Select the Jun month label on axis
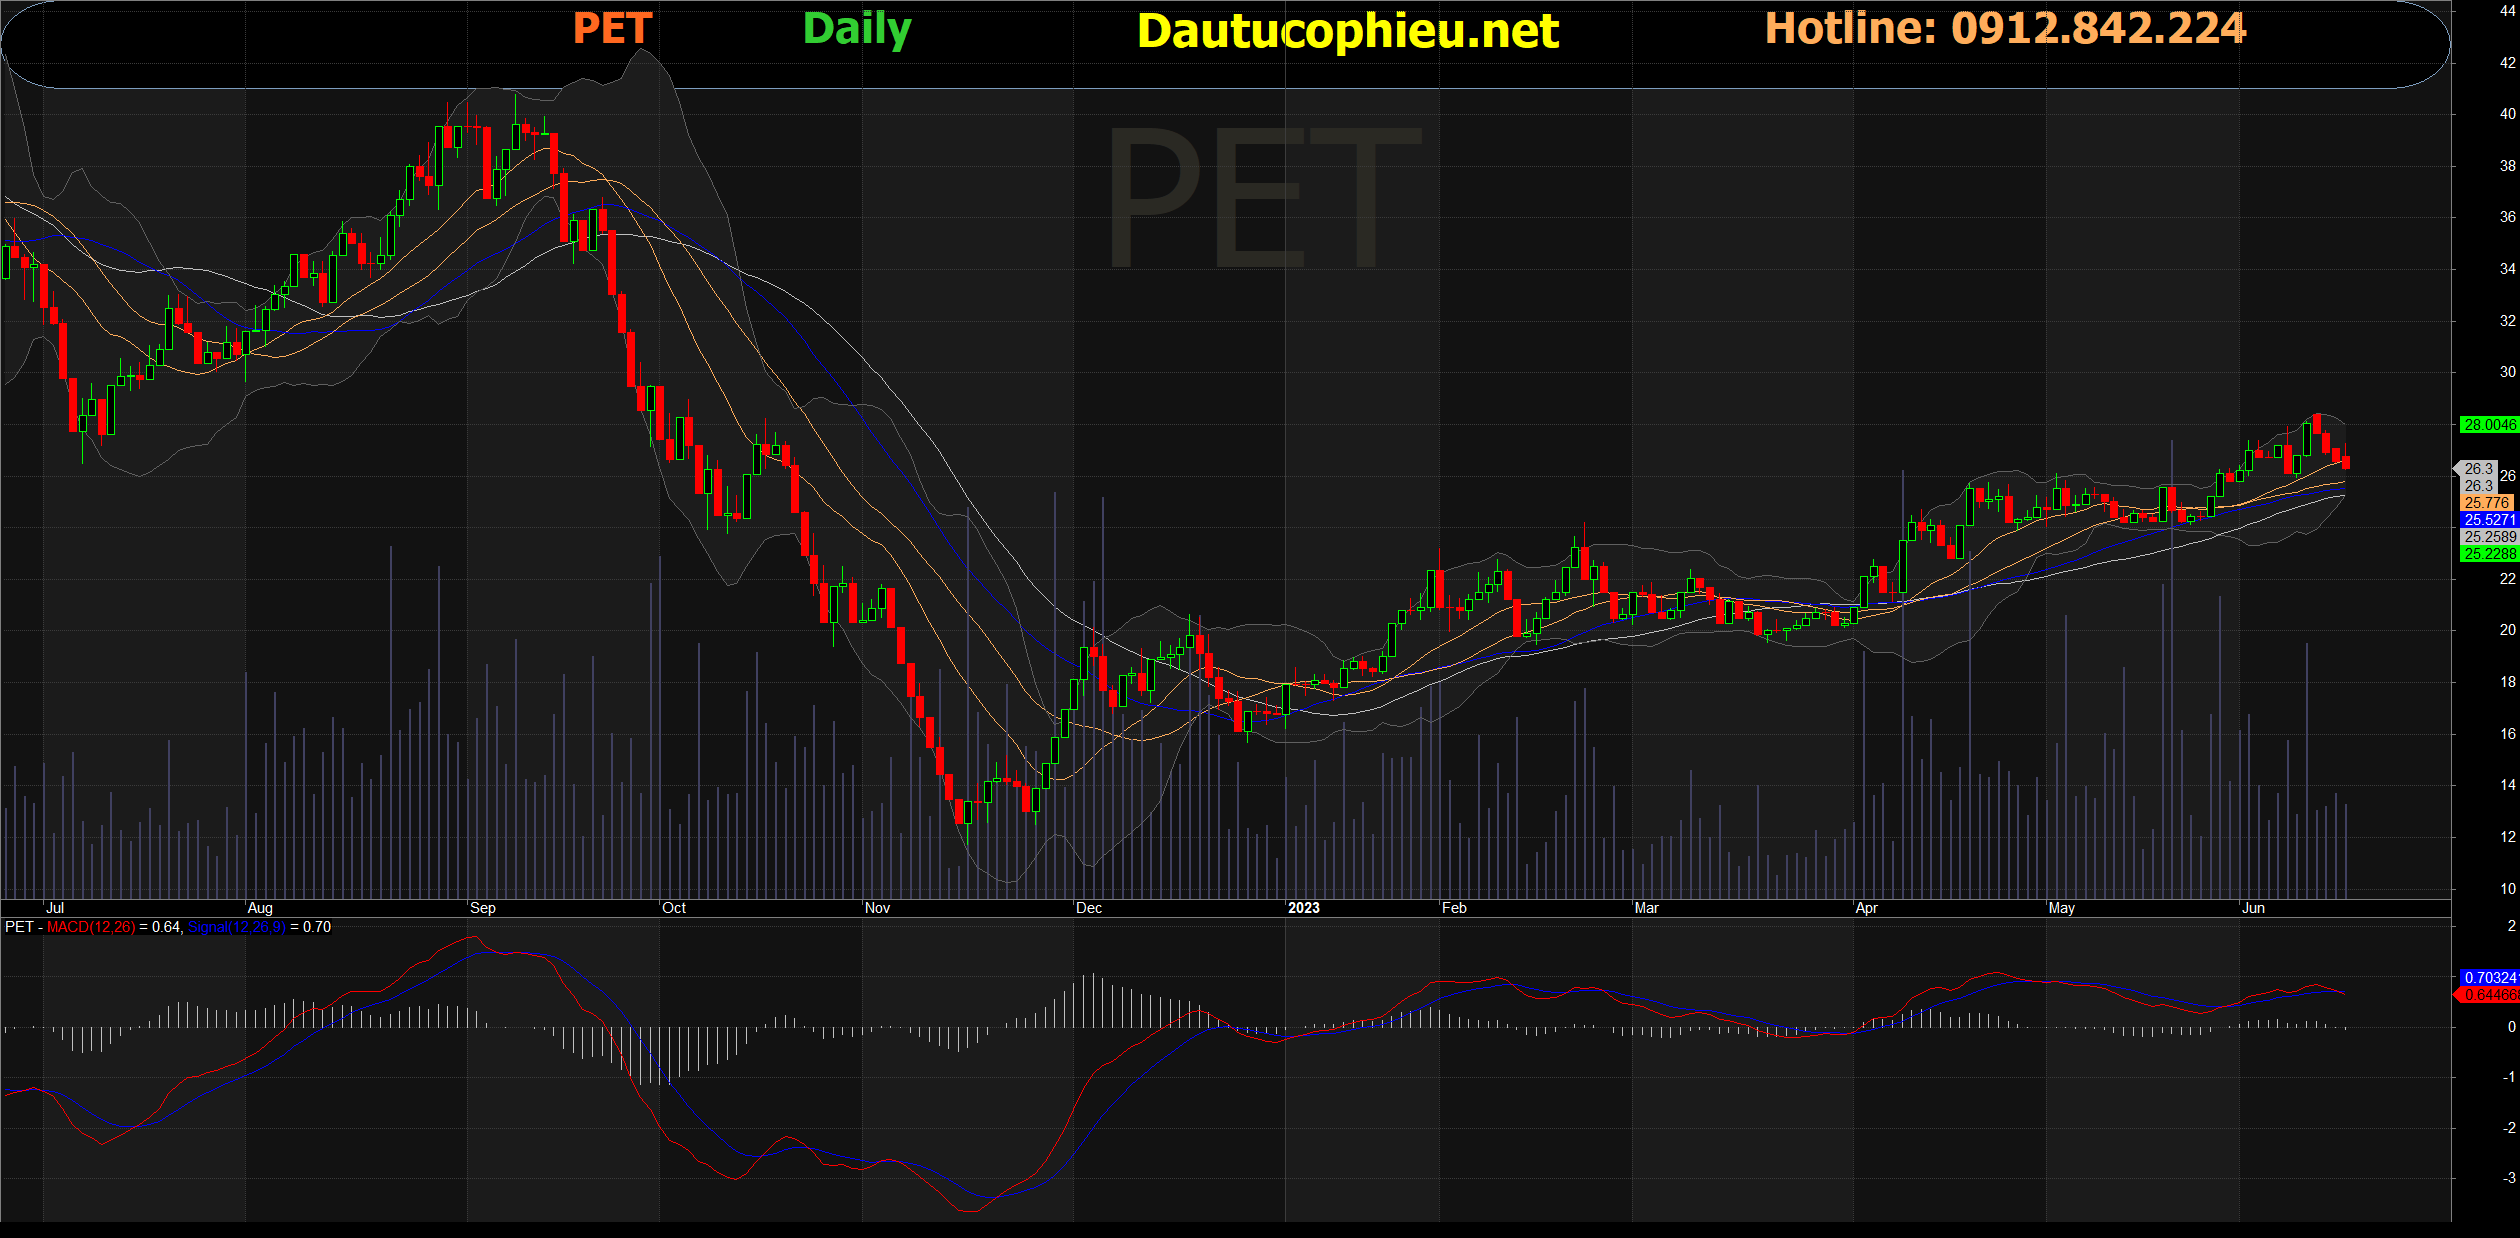The image size is (2520, 1238). [2253, 908]
